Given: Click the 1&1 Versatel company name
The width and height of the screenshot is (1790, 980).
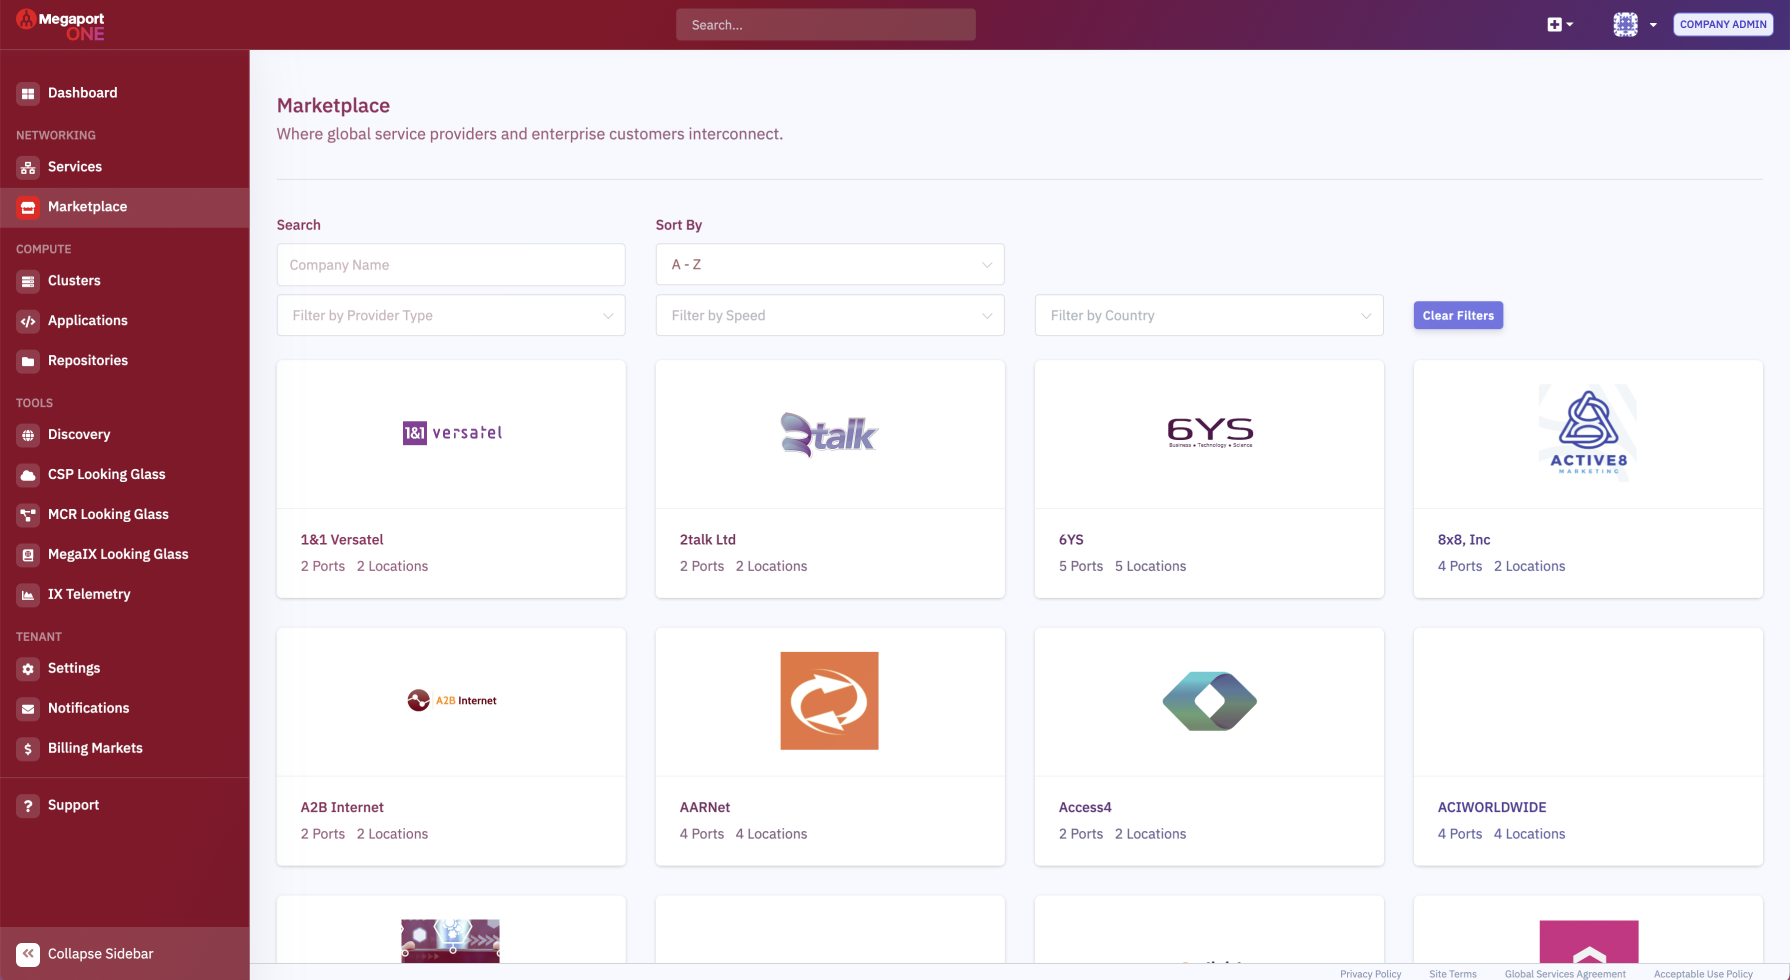Looking at the screenshot, I should pyautogui.click(x=342, y=540).
